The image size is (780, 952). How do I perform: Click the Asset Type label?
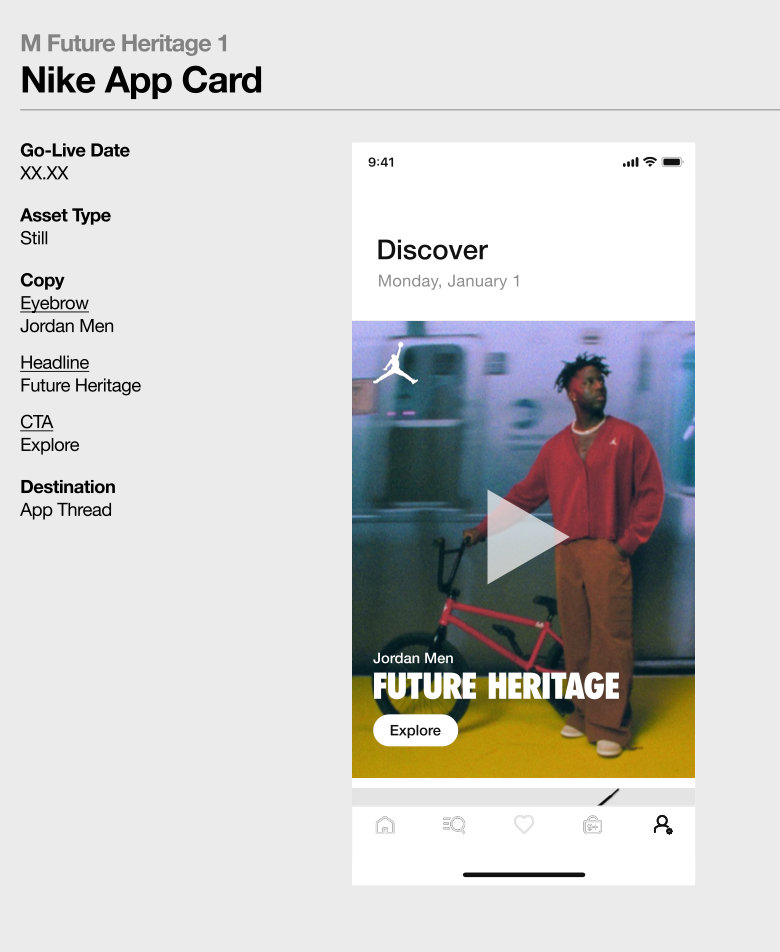tap(66, 216)
